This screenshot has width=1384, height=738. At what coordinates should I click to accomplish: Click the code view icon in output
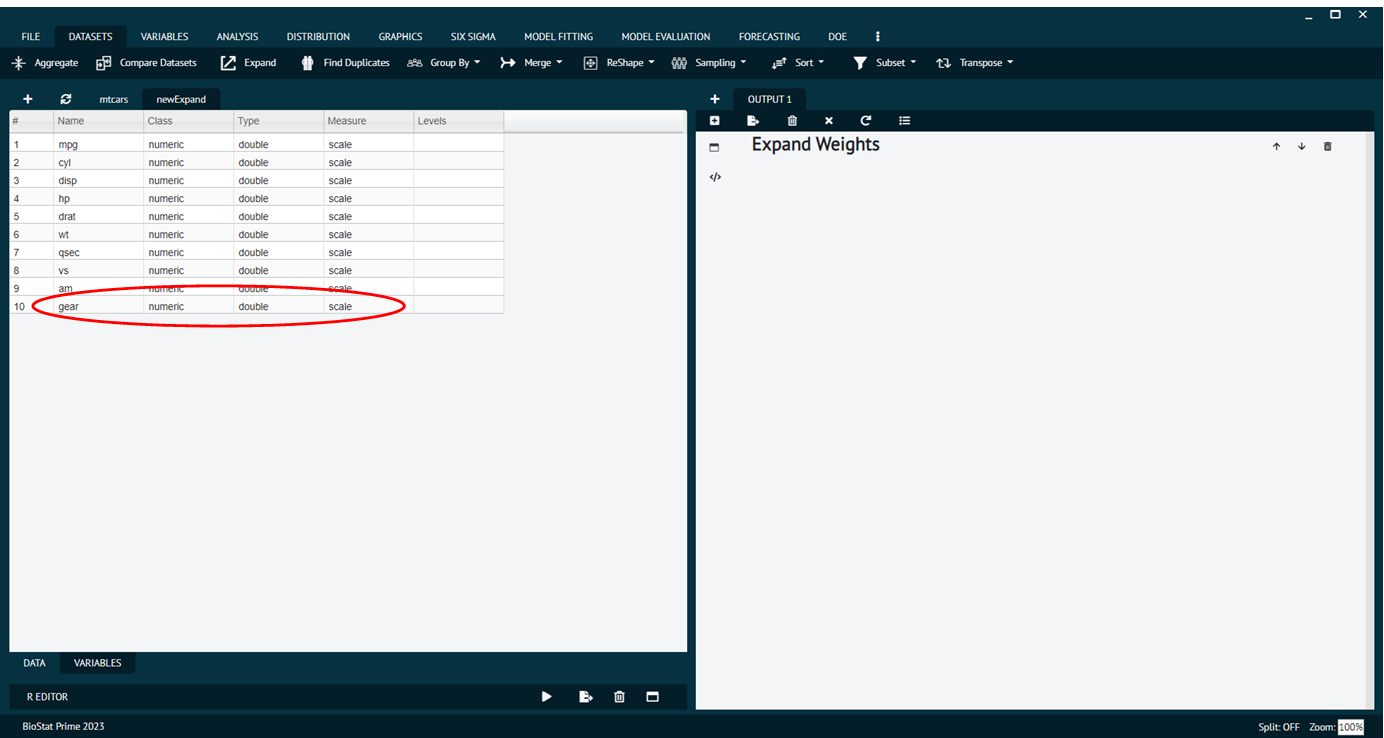pos(715,177)
